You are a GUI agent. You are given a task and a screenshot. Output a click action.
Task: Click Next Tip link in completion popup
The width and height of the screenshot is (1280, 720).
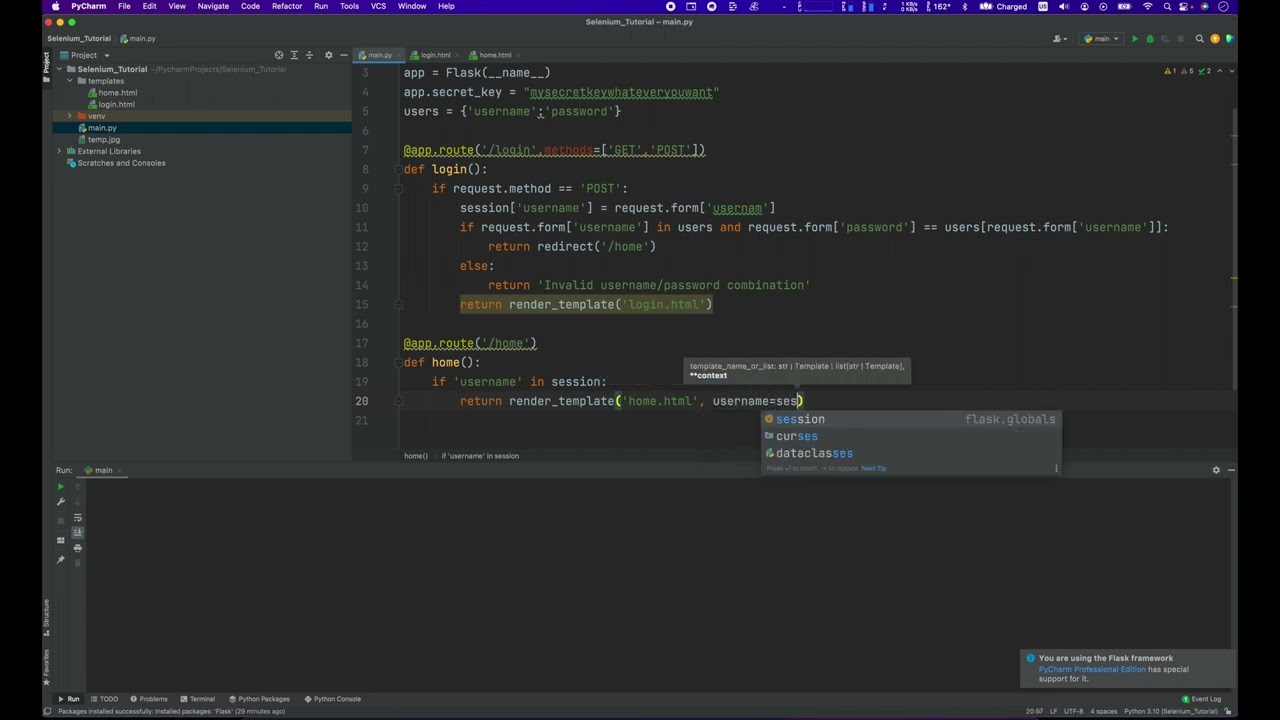click(x=874, y=468)
